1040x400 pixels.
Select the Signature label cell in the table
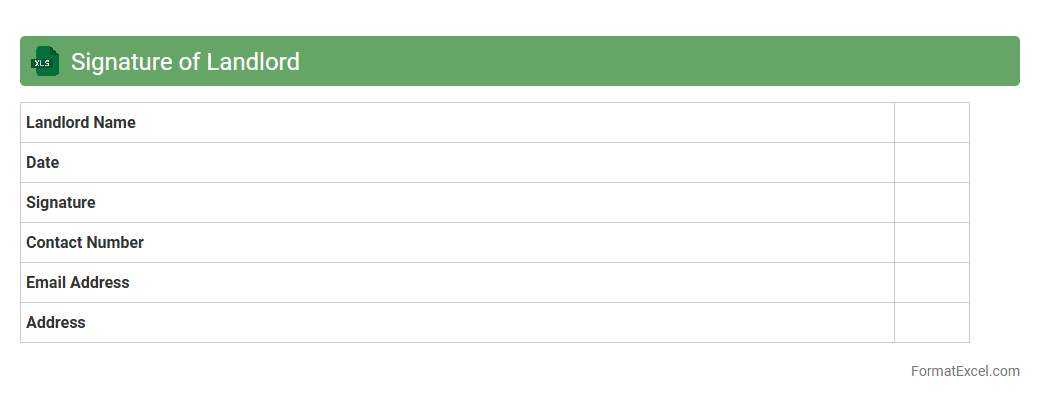coord(61,203)
